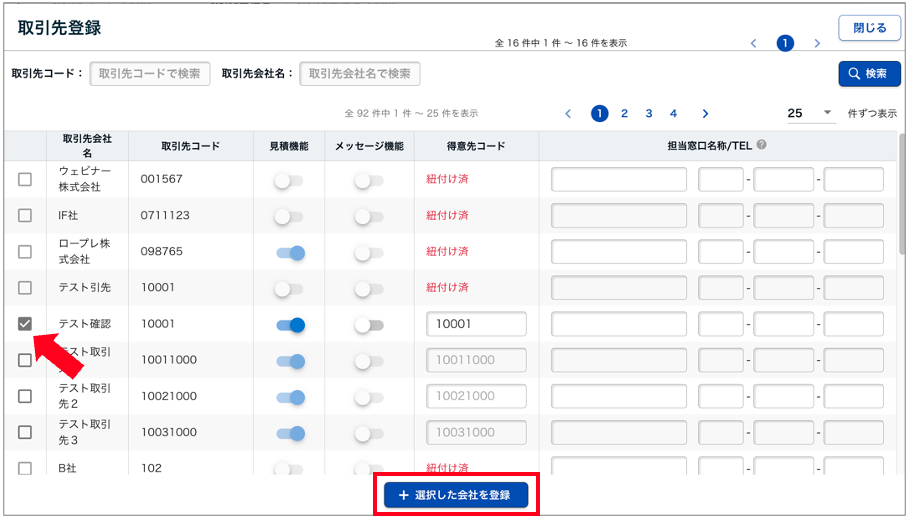Focus the 取引先会社名 search field
The image size is (908, 519).
click(x=360, y=74)
